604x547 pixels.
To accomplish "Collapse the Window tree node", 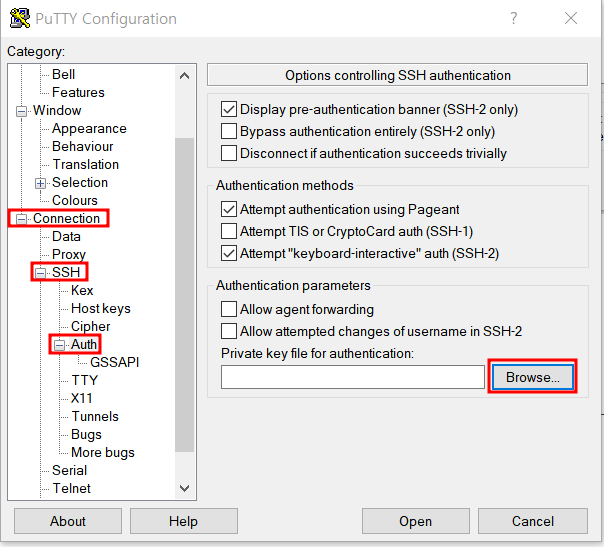I will (x=22, y=111).
